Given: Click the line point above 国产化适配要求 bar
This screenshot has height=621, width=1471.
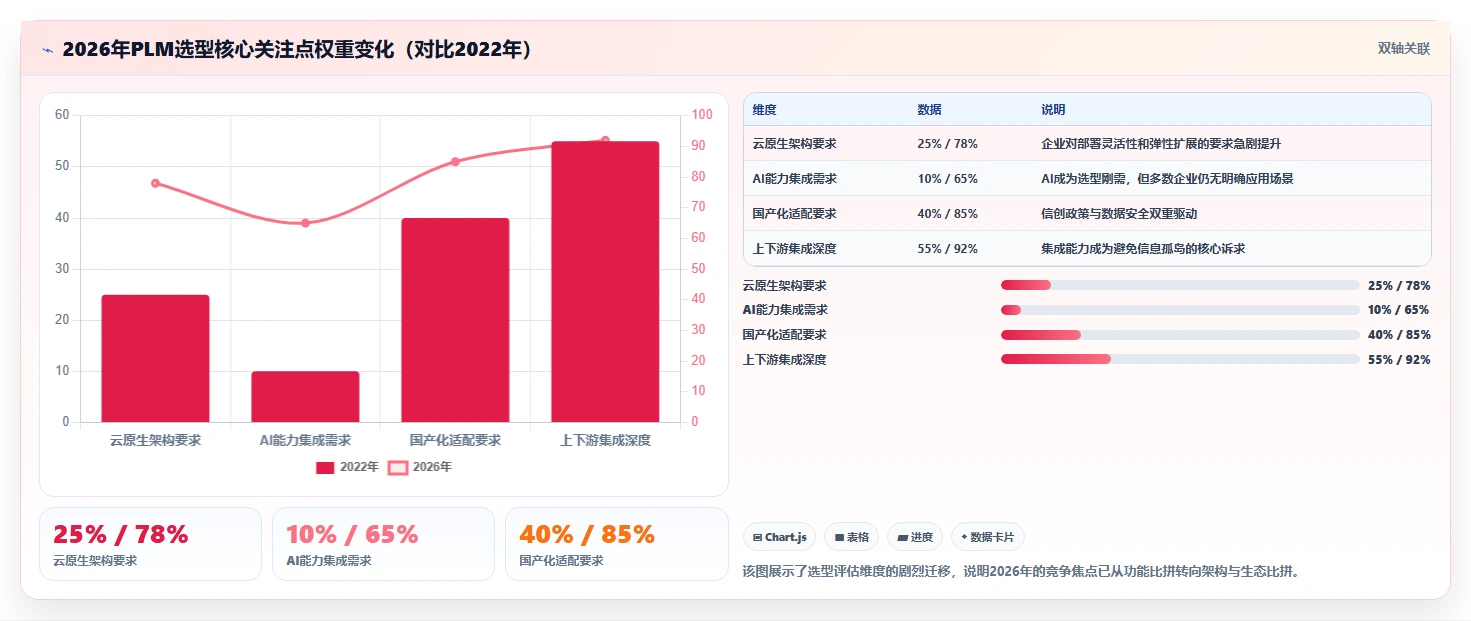Looking at the screenshot, I should tap(455, 161).
